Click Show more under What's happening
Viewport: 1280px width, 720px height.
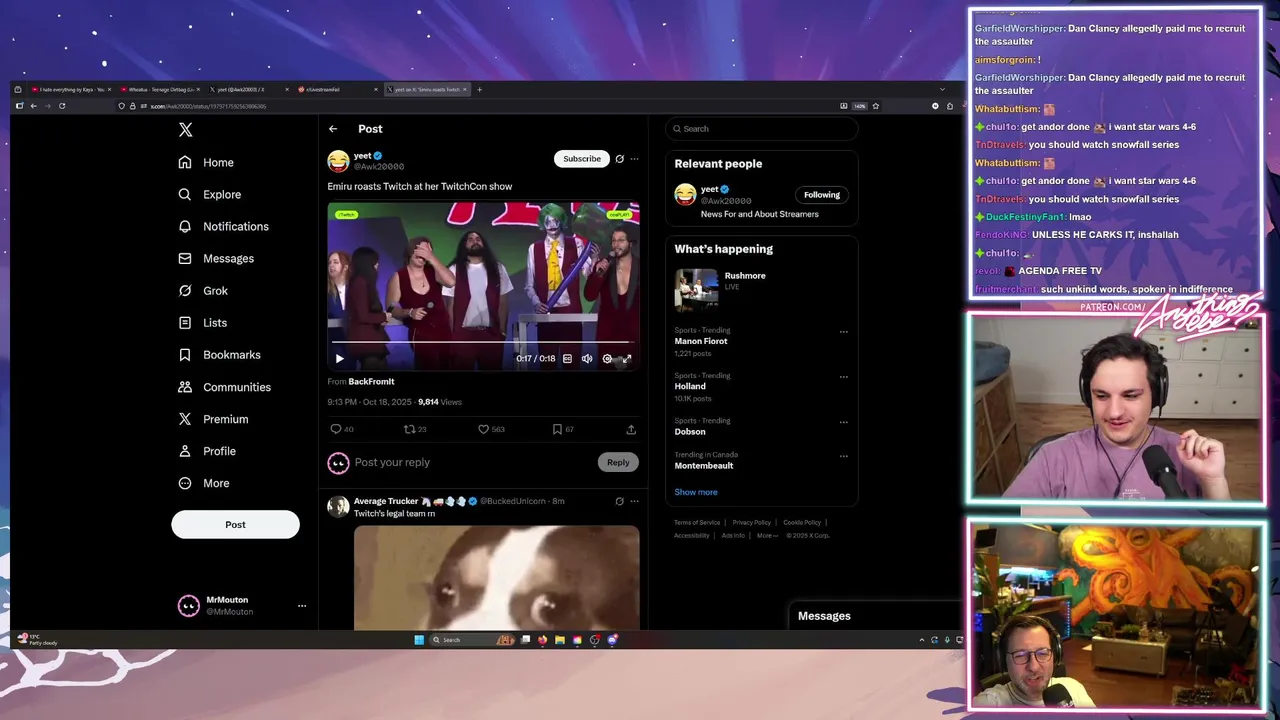(695, 492)
